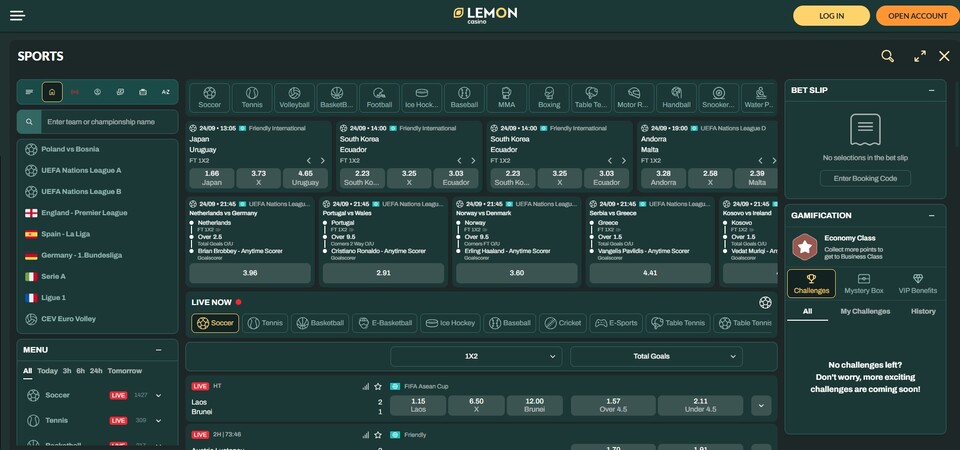This screenshot has width=960, height=450.
Task: Choose Table Tennis in the top sports carousel
Action: tap(591, 98)
